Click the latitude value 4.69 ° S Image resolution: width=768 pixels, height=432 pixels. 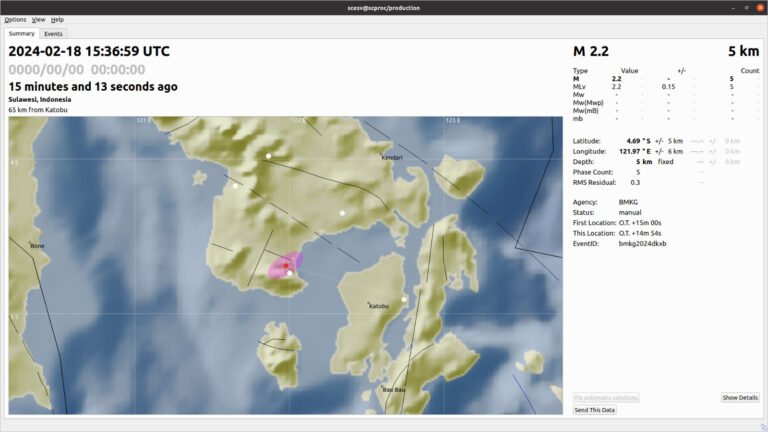(639, 141)
